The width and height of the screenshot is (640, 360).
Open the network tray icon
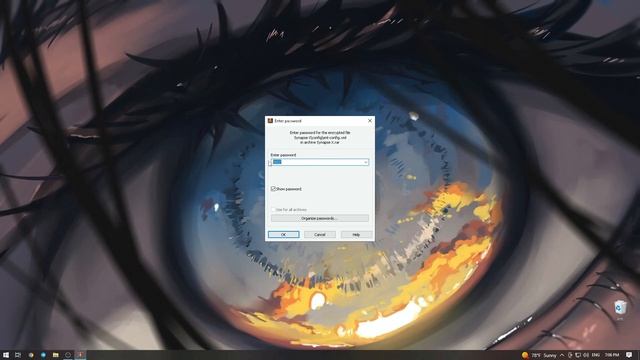[578, 355]
